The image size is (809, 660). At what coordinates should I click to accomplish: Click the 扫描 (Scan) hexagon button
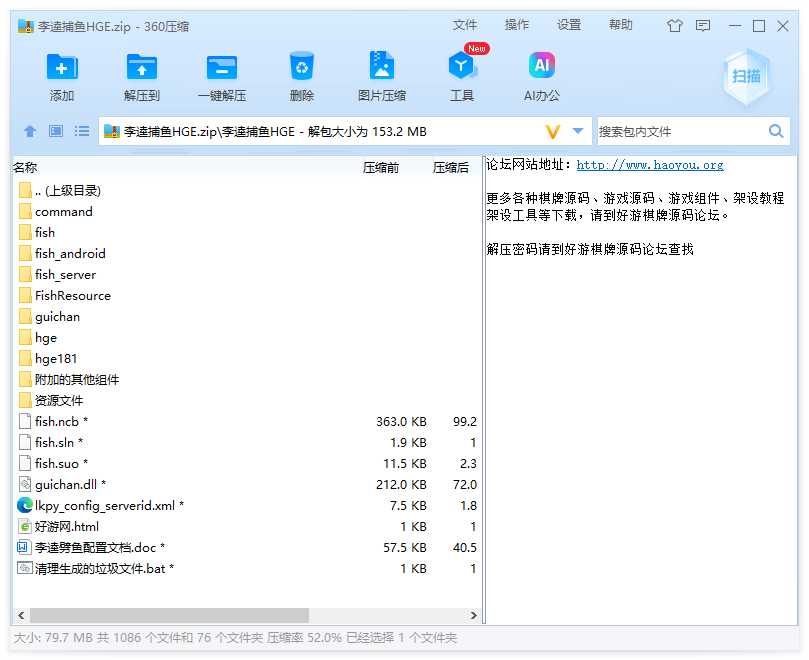click(x=746, y=76)
